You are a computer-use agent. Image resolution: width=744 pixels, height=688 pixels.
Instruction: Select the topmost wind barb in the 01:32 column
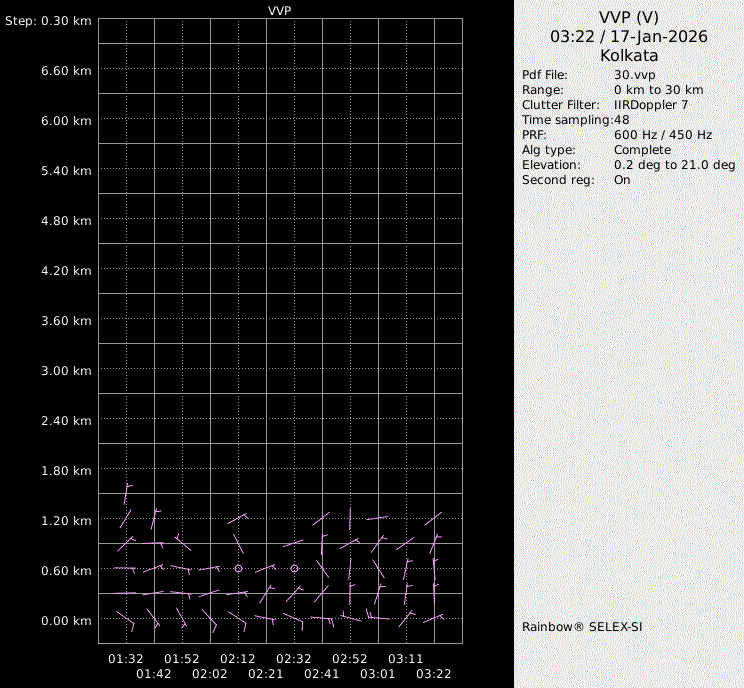[127, 493]
